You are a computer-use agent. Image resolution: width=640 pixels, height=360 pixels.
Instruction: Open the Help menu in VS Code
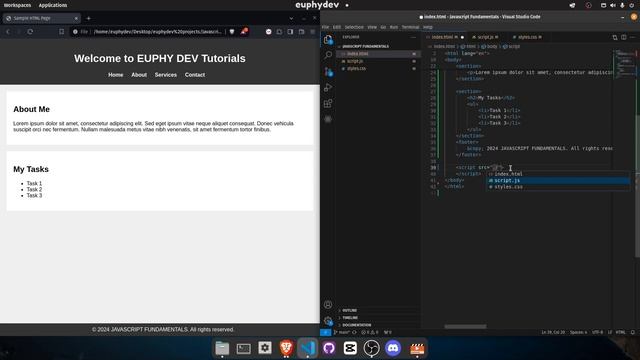(427, 27)
